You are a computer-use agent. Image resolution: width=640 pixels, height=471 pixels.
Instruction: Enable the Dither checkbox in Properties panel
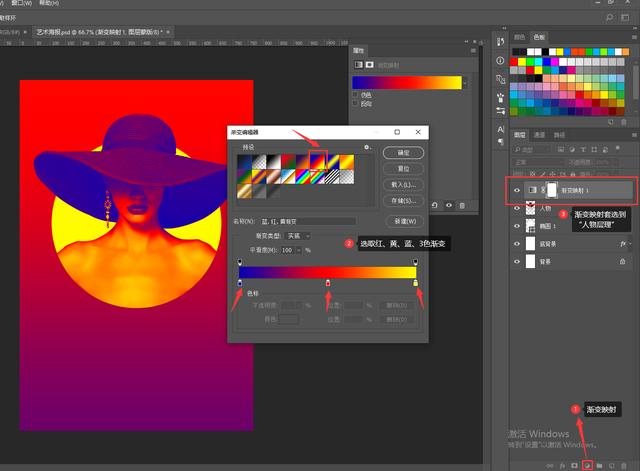[x=355, y=95]
